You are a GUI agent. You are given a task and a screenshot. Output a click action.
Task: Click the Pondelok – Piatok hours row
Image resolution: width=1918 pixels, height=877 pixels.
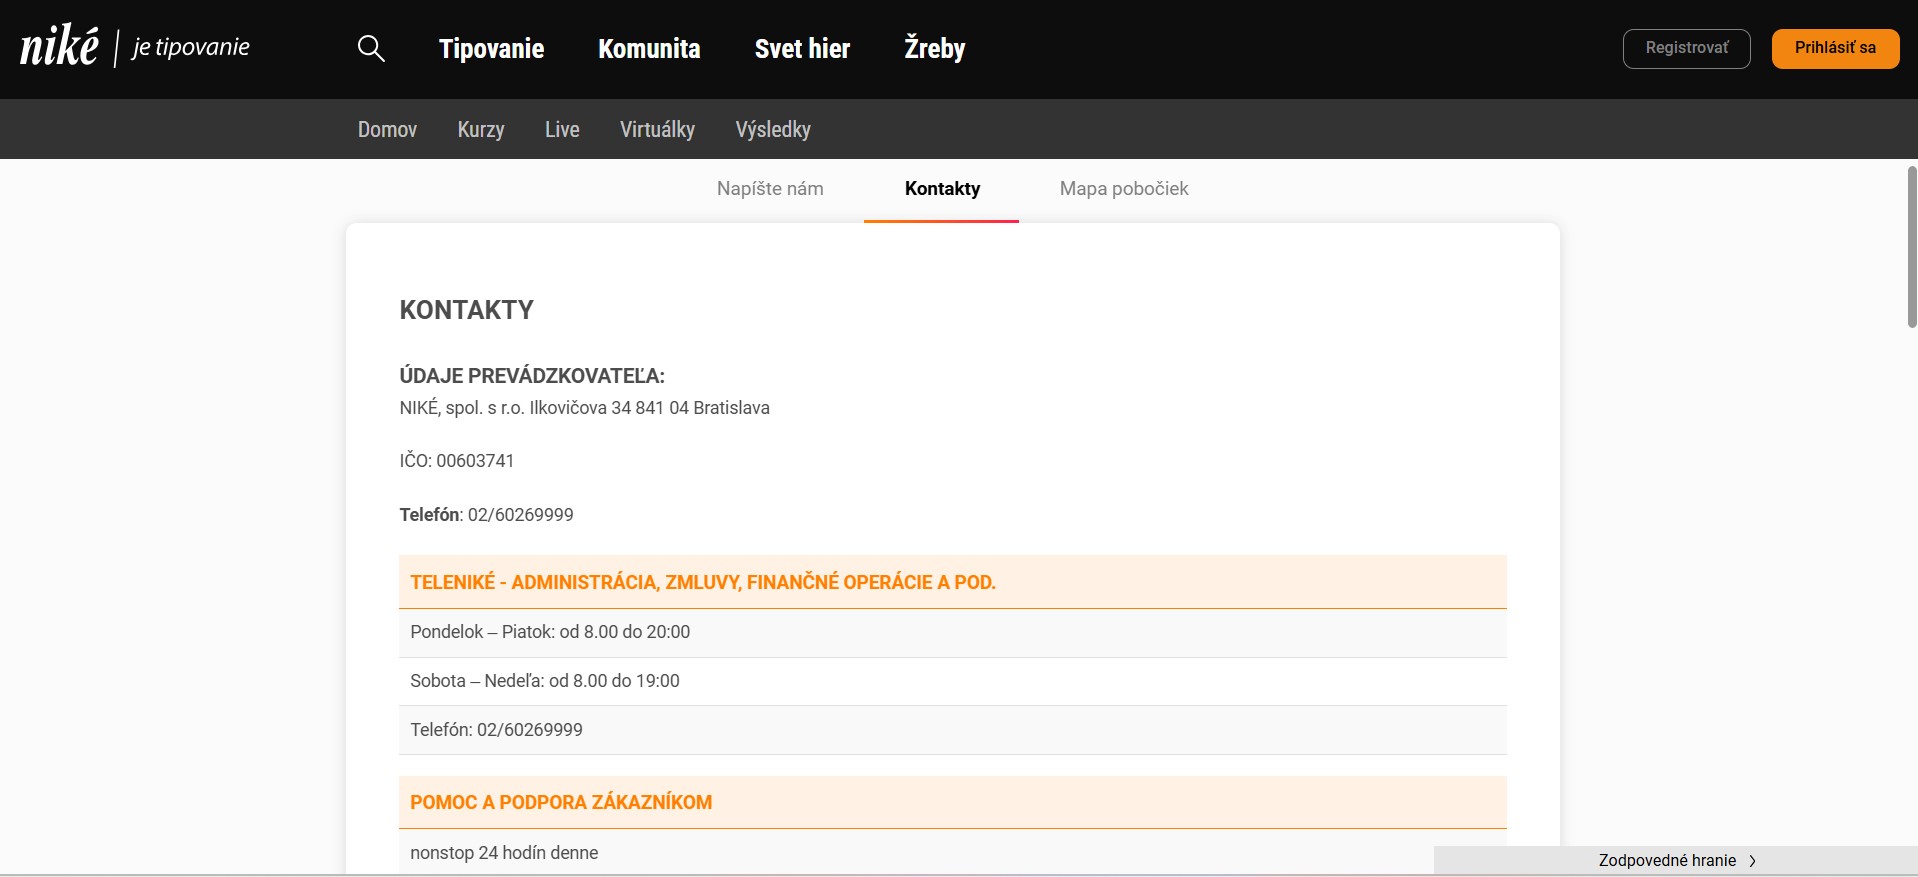pos(952,632)
